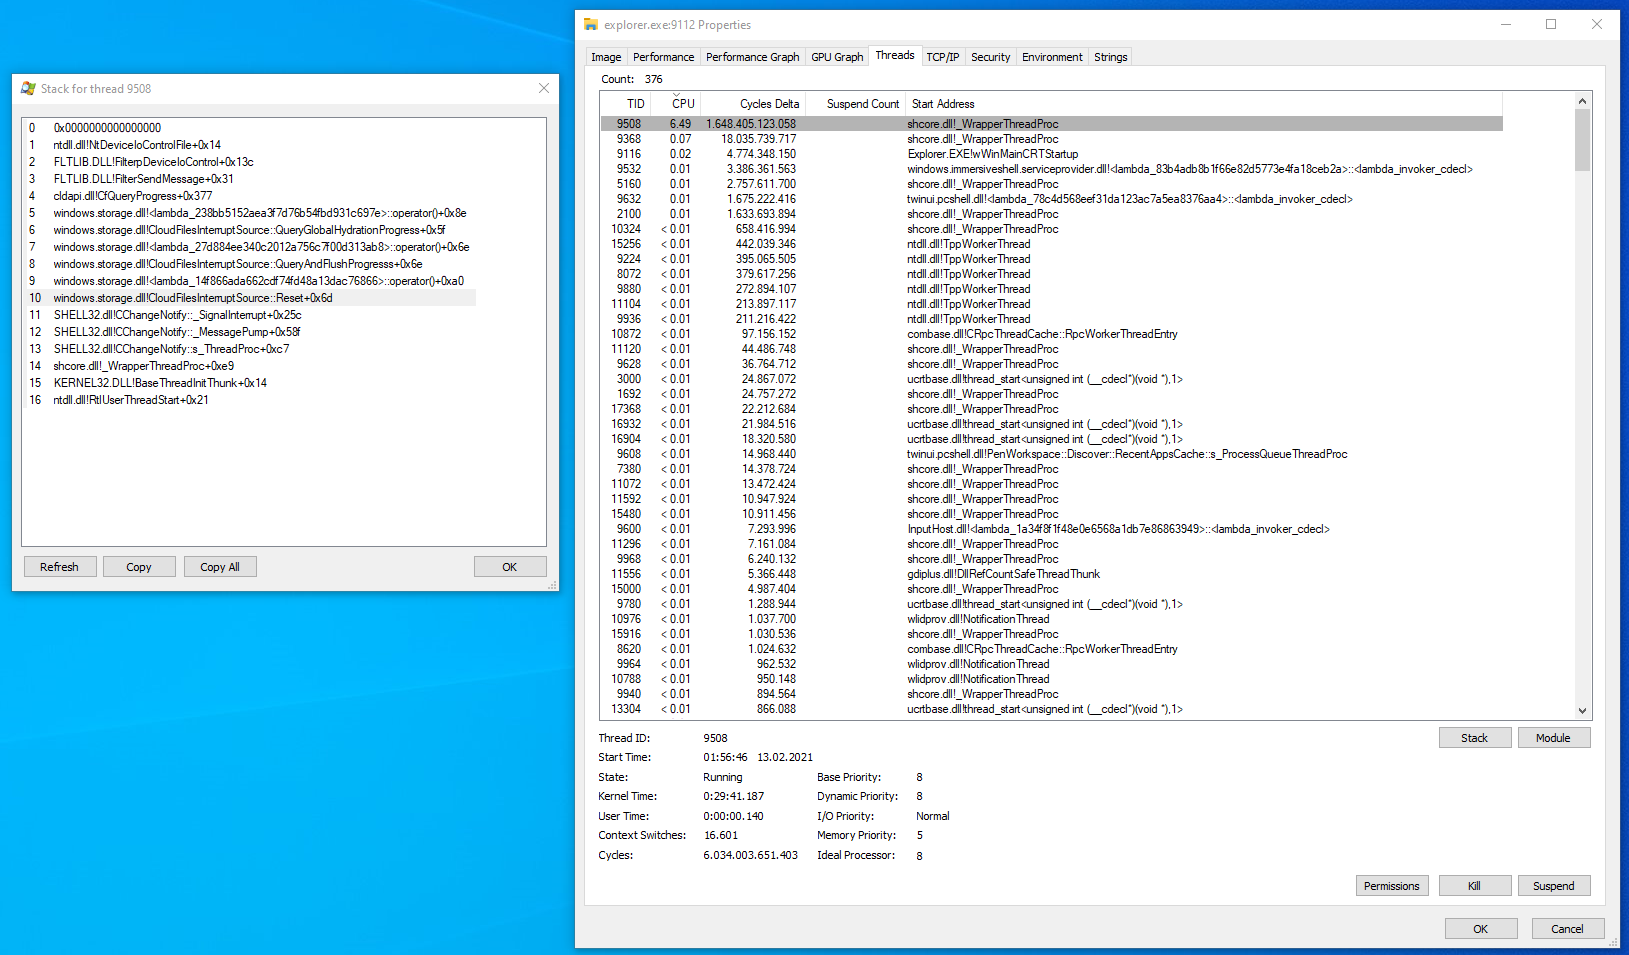Click OK in the Properties window
1629x955 pixels.
pyautogui.click(x=1481, y=929)
